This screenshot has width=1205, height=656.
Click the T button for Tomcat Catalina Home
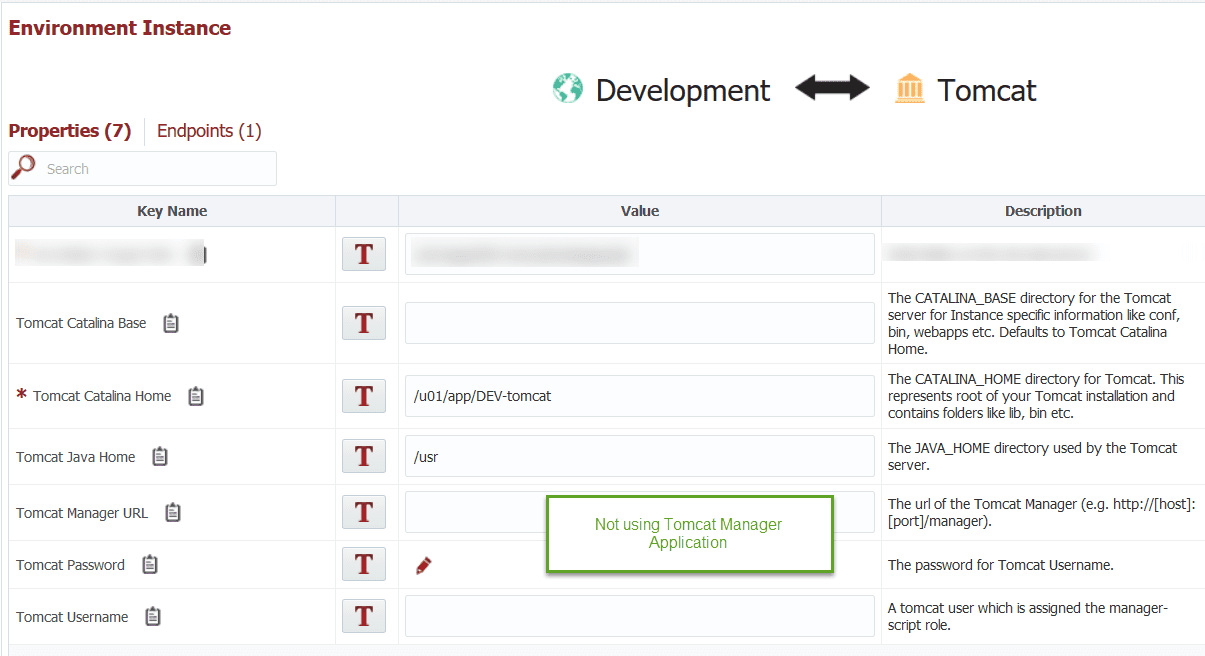click(x=364, y=396)
